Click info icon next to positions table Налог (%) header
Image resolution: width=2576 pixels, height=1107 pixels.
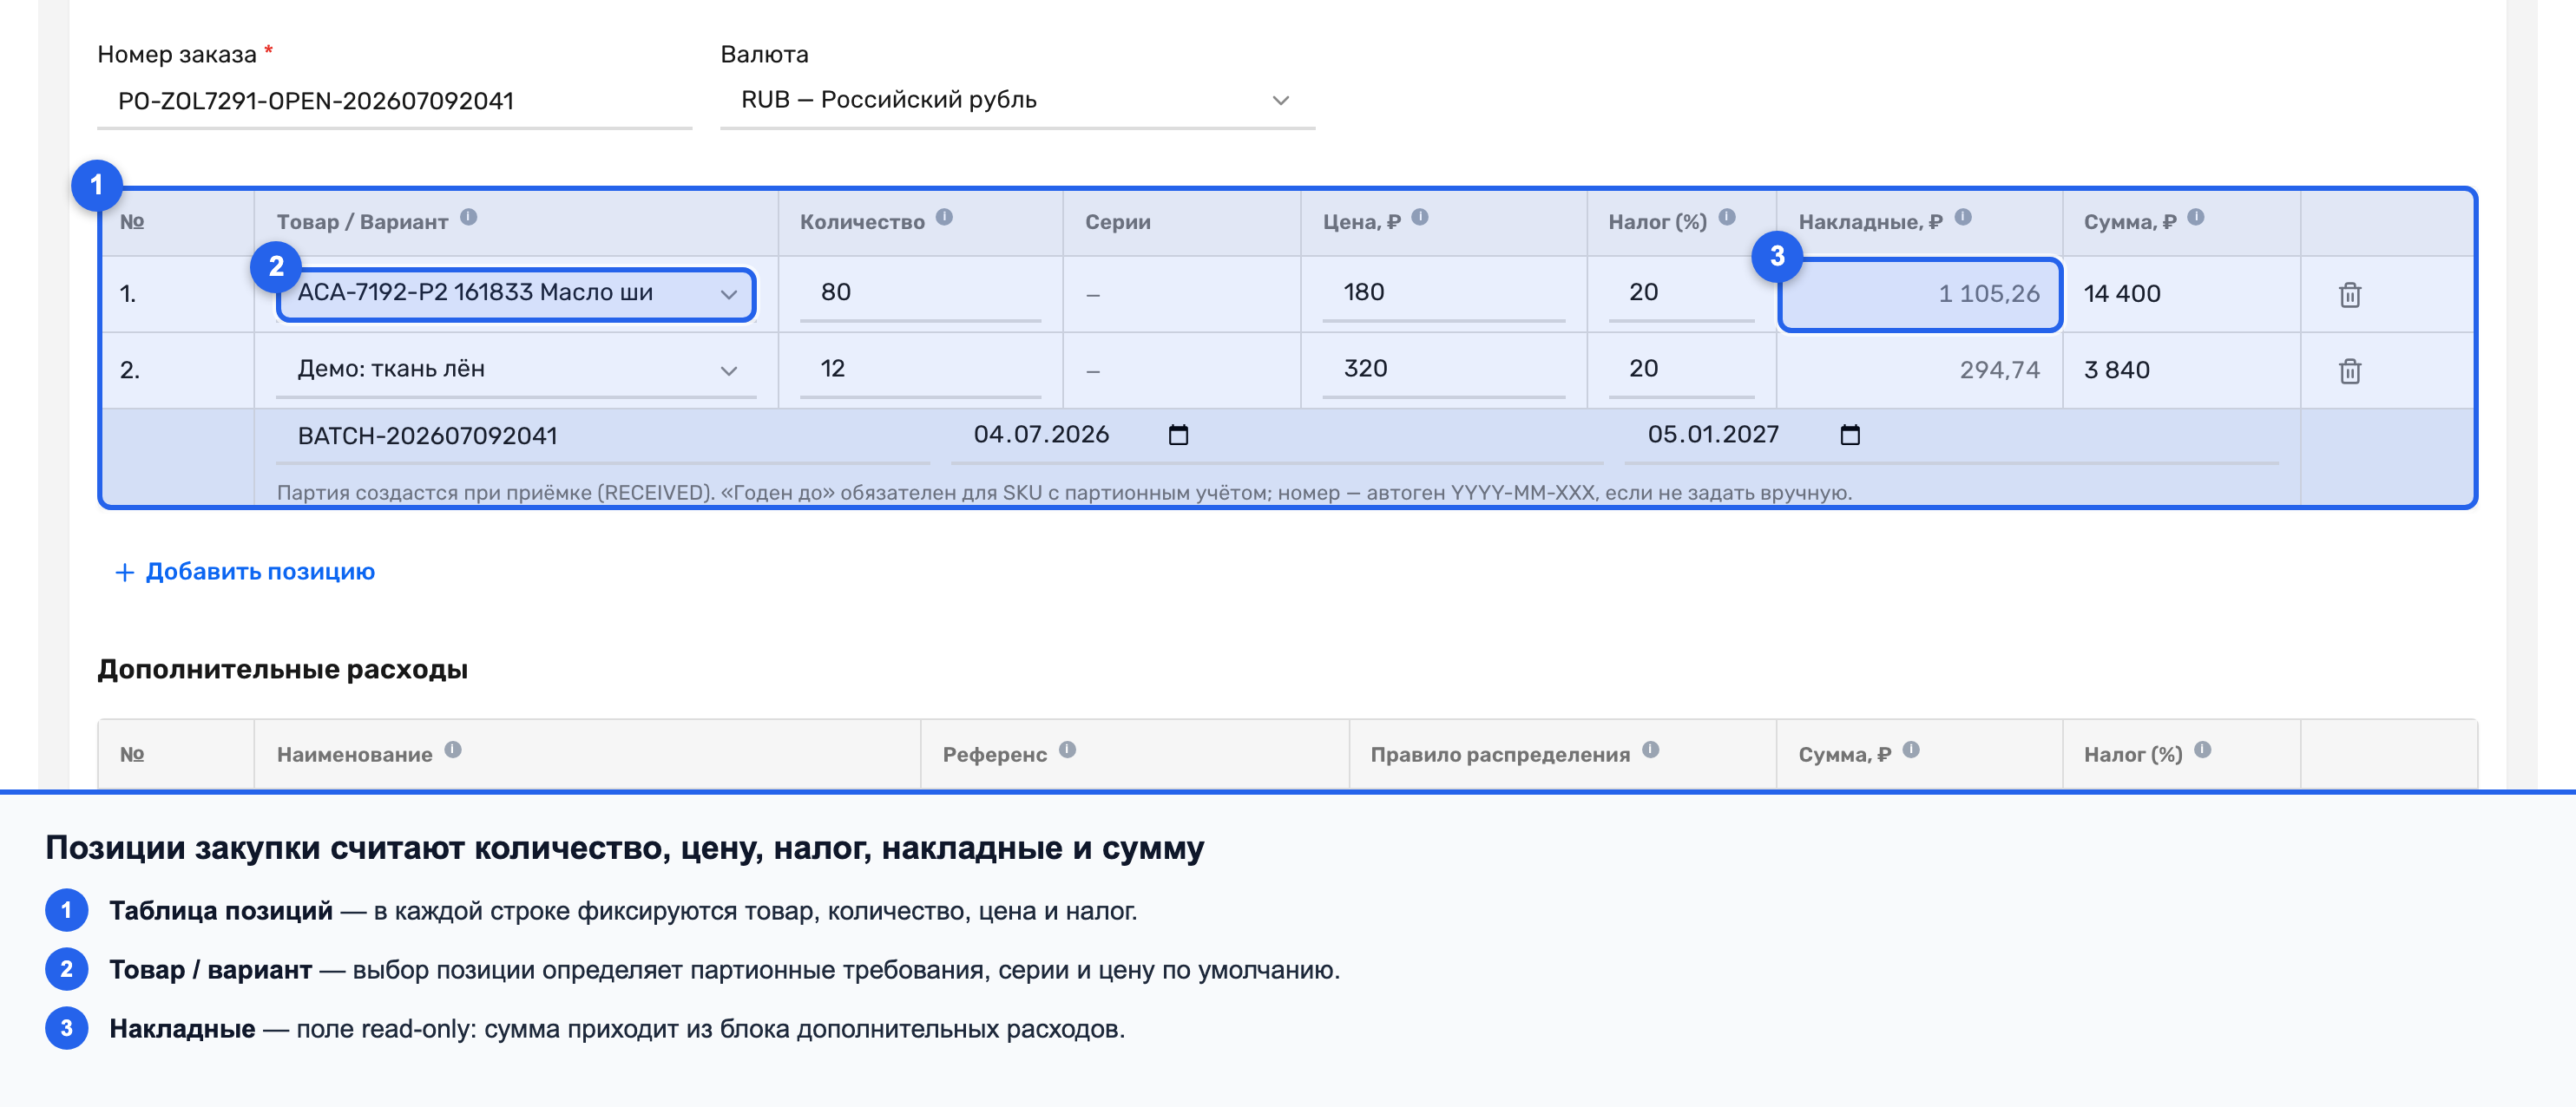1727,217
